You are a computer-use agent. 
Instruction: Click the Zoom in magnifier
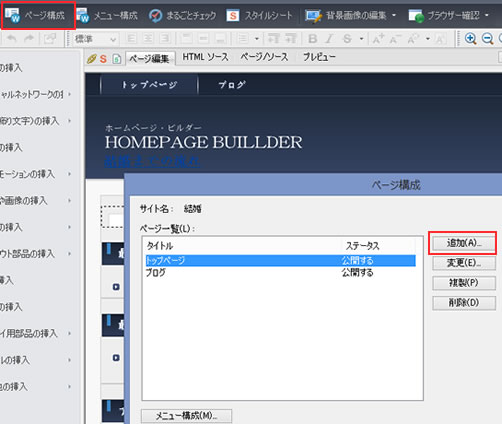coord(470,39)
